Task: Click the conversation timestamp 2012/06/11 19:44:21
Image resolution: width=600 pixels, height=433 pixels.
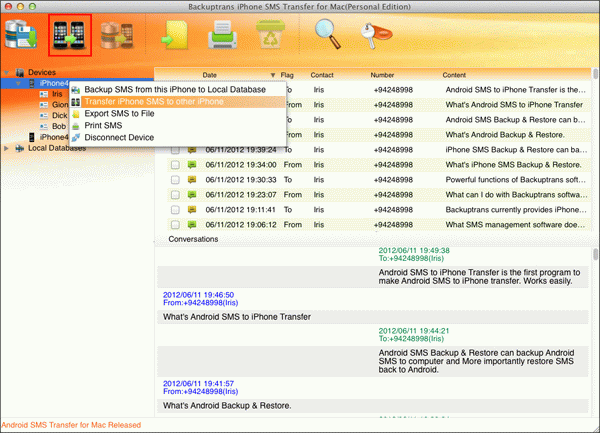Action: (414, 331)
